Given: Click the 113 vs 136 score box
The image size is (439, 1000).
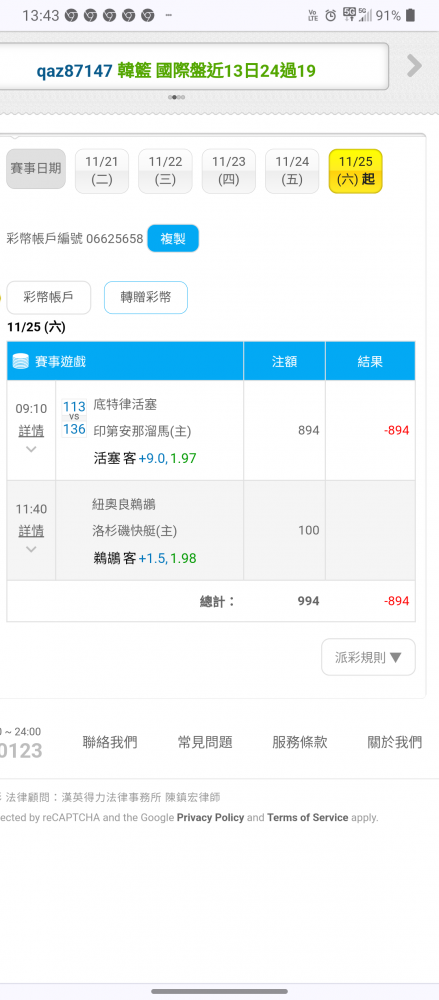Looking at the screenshot, I should 74,418.
